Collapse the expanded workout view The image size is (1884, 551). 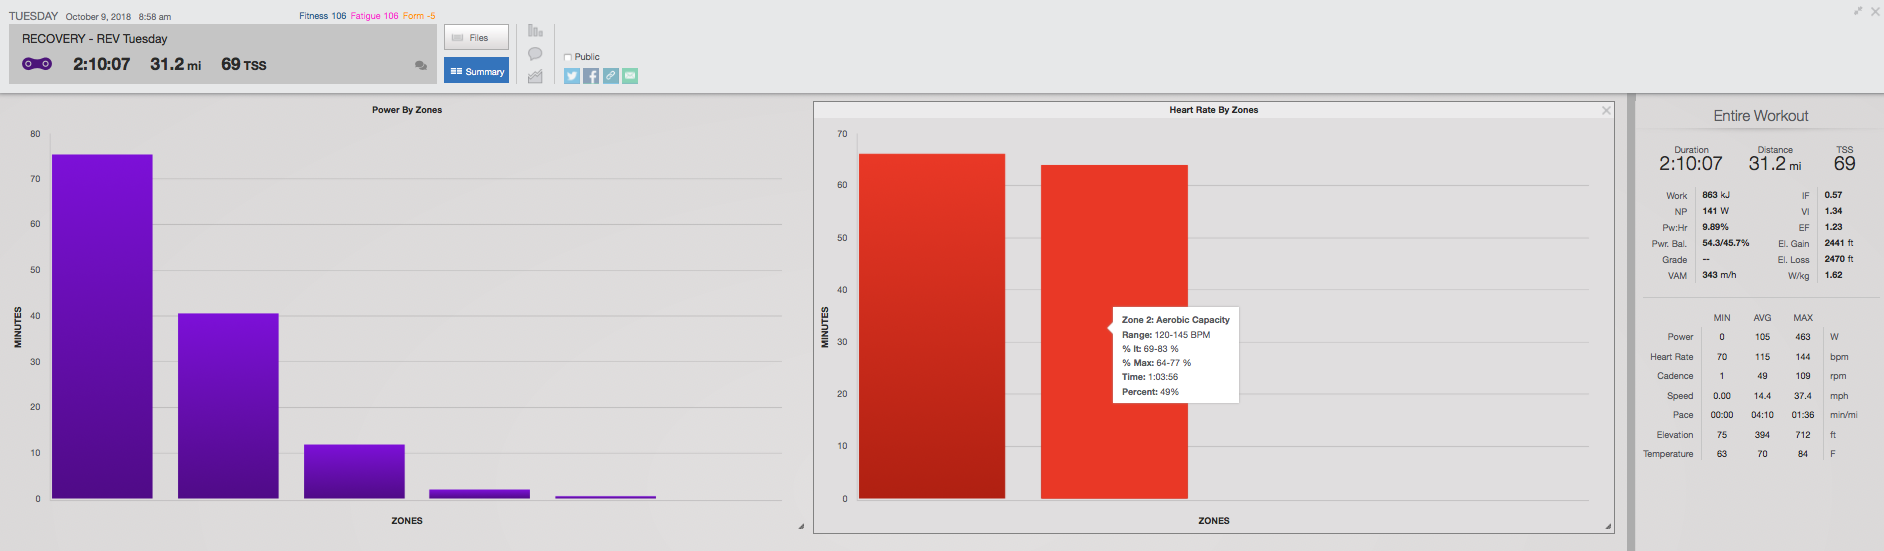1858,11
